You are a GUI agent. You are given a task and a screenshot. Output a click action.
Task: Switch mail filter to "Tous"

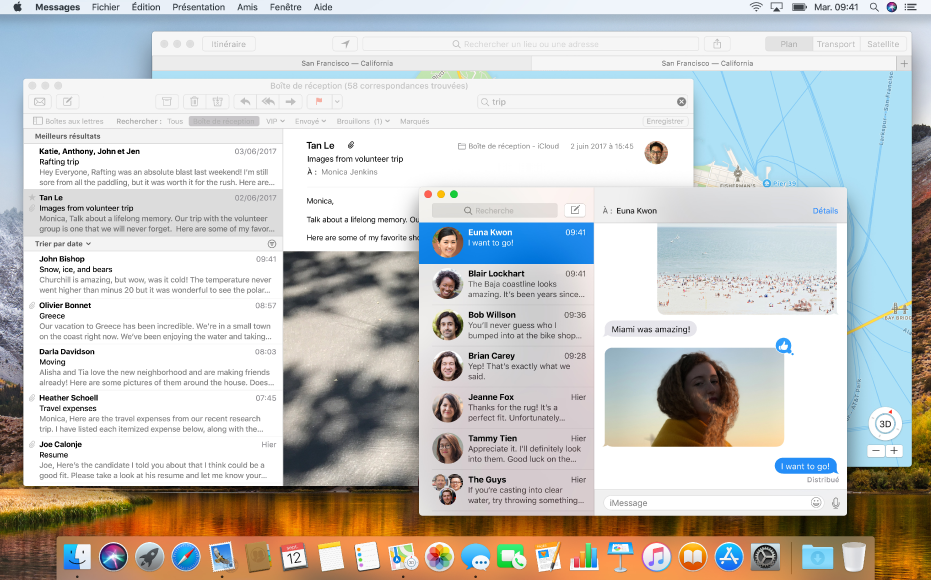[173, 121]
